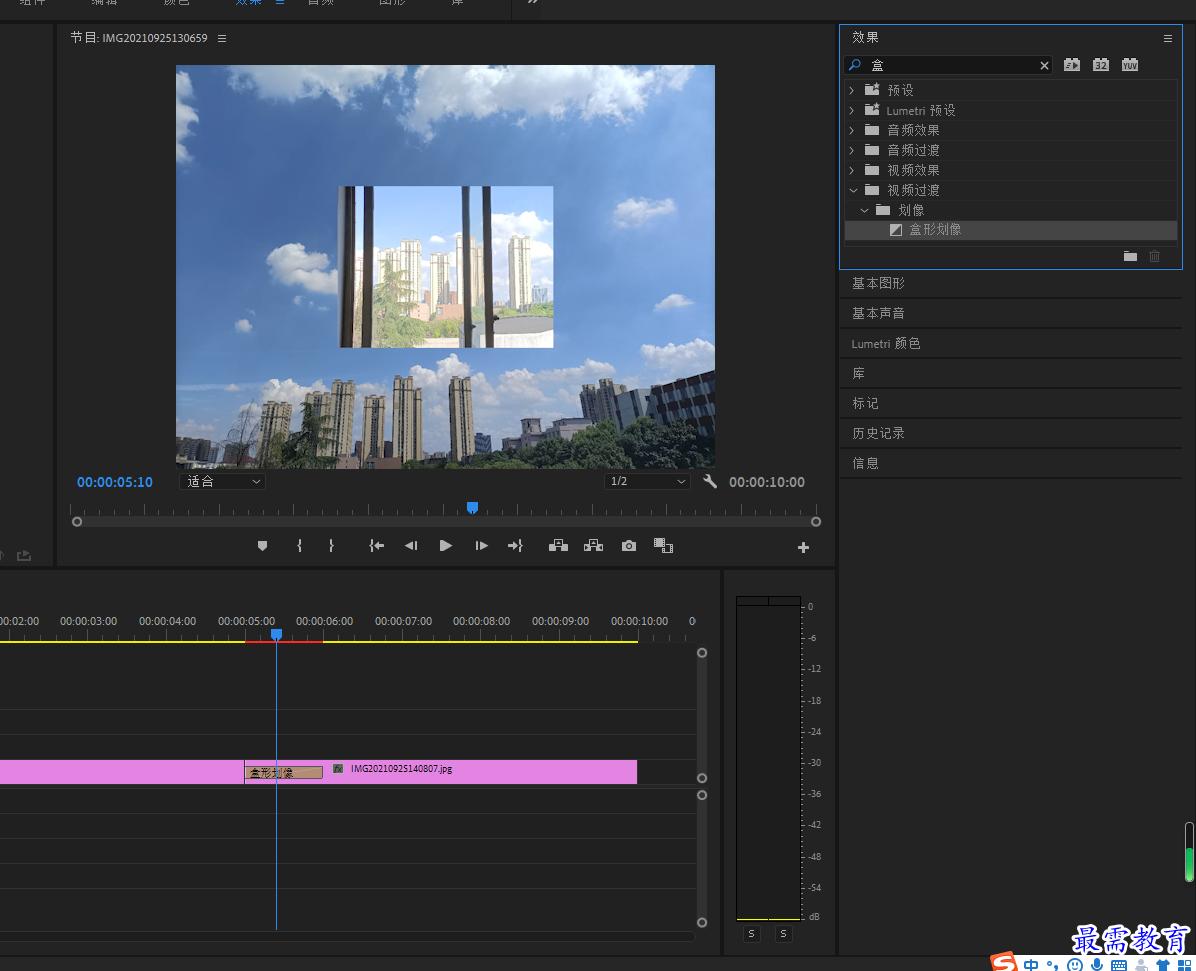Open the 基本图形 panel

[879, 283]
